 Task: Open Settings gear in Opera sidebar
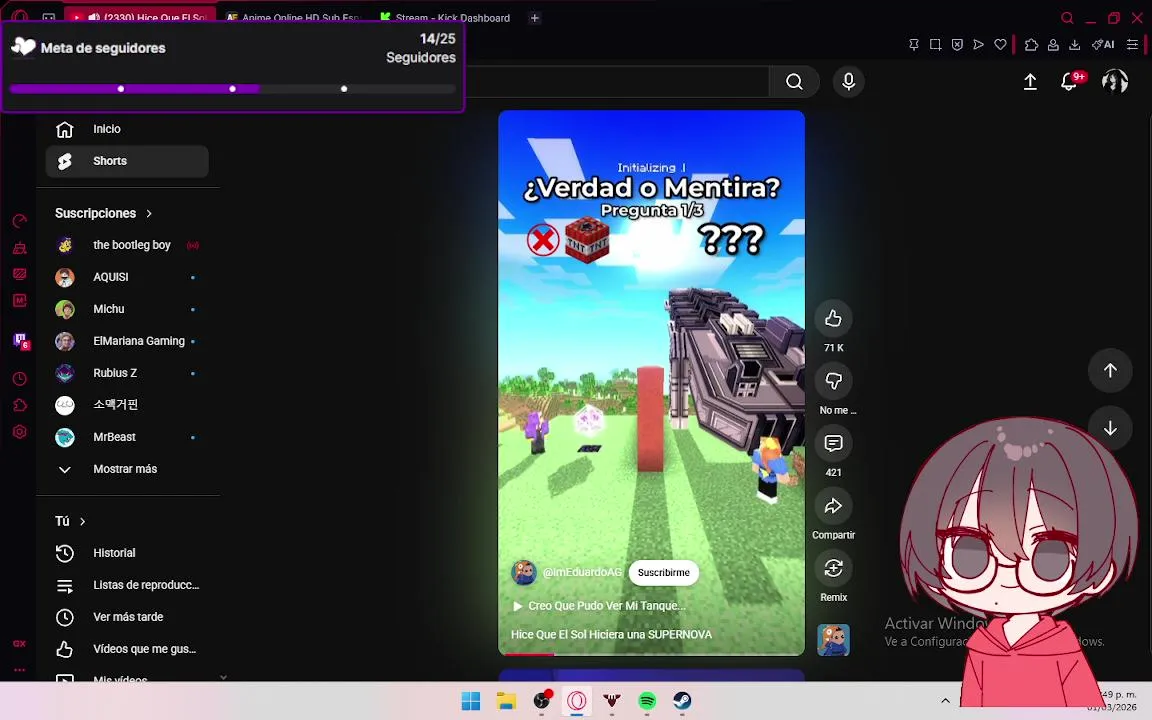pos(20,432)
